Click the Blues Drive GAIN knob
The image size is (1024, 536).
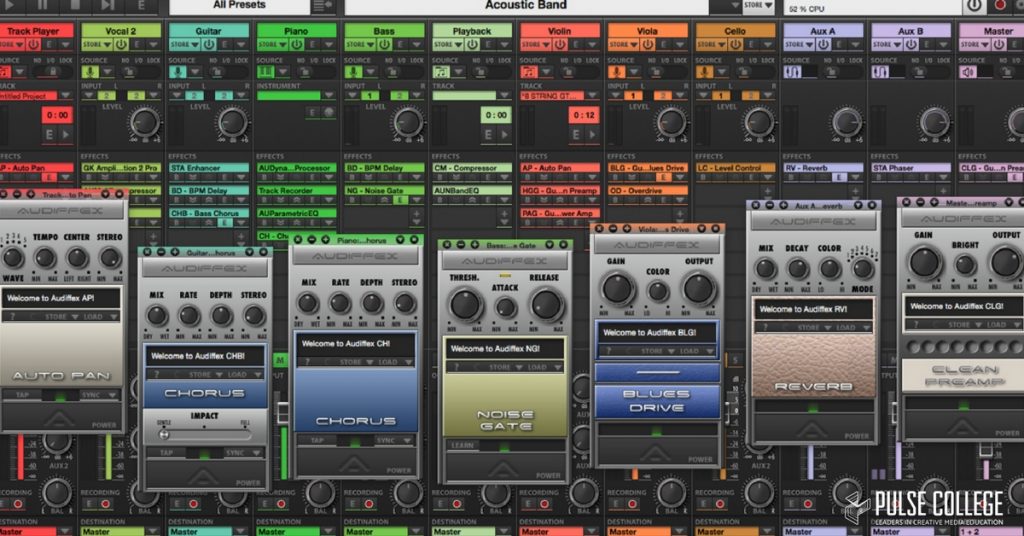(617, 289)
